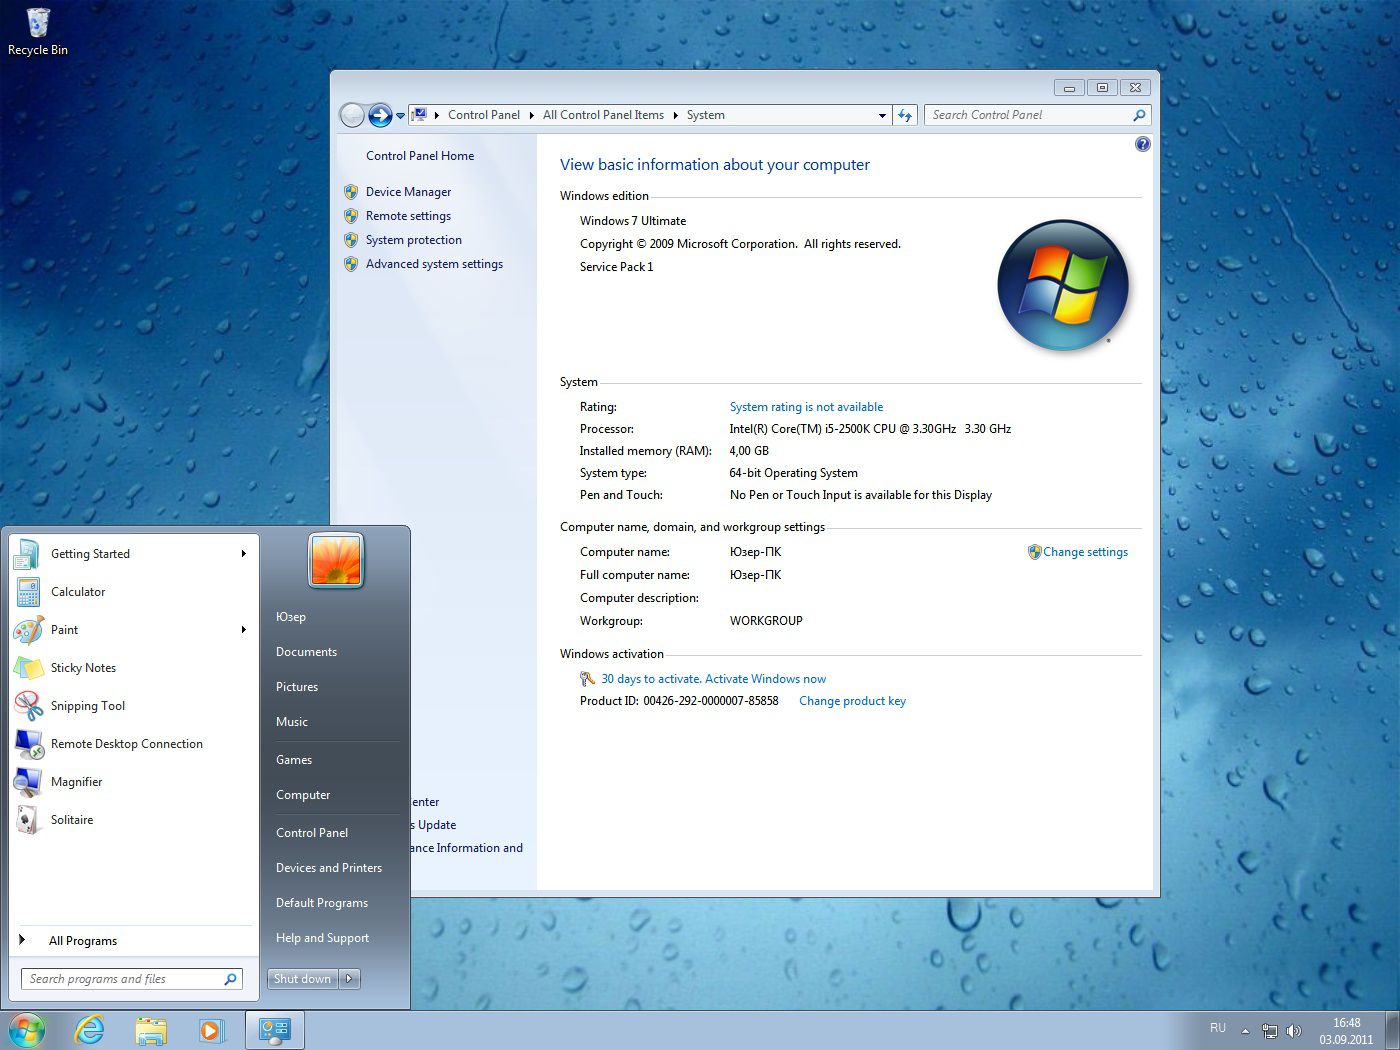Show hidden tray icons arrow

click(x=1245, y=1030)
